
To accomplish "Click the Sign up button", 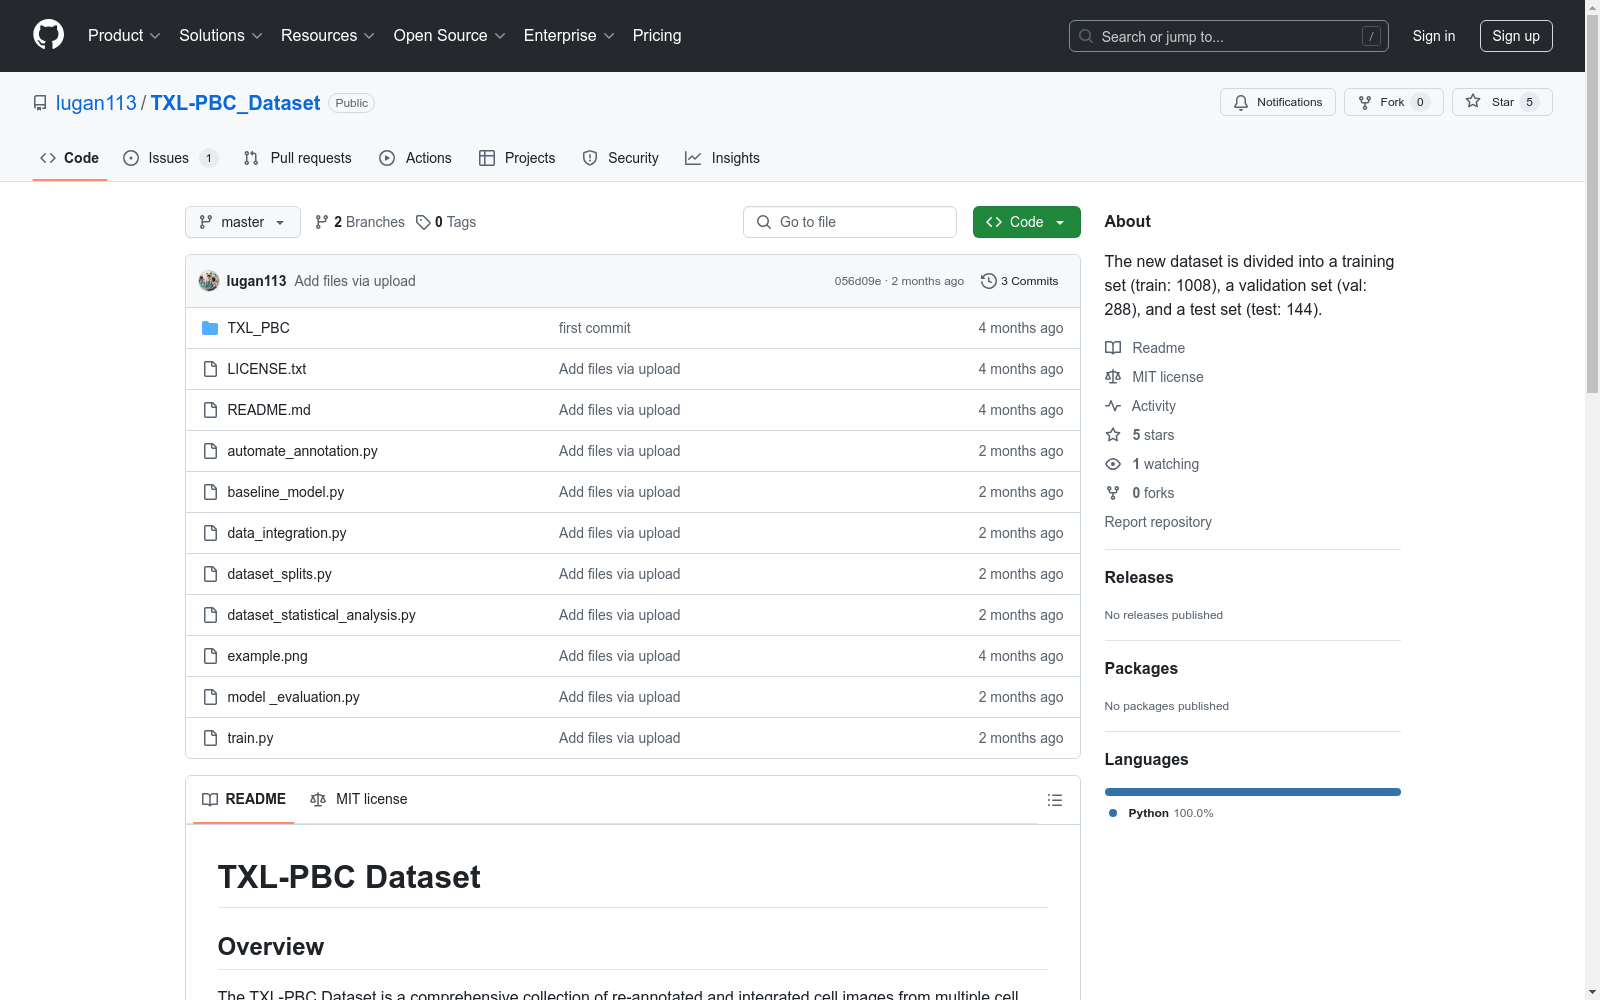I will pyautogui.click(x=1515, y=36).
